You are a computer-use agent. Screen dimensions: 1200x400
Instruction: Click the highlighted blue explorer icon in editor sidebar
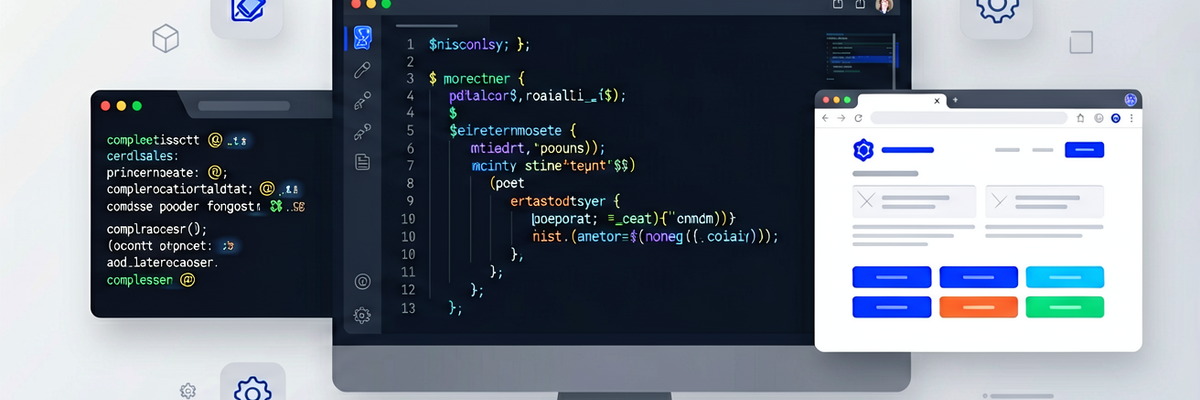coord(363,39)
